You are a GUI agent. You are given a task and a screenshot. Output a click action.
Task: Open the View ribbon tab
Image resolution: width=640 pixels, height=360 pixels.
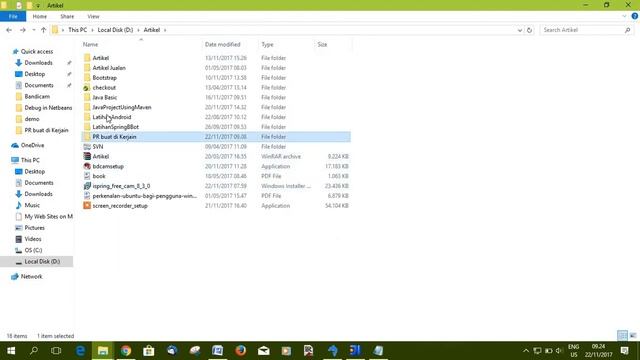93,16
